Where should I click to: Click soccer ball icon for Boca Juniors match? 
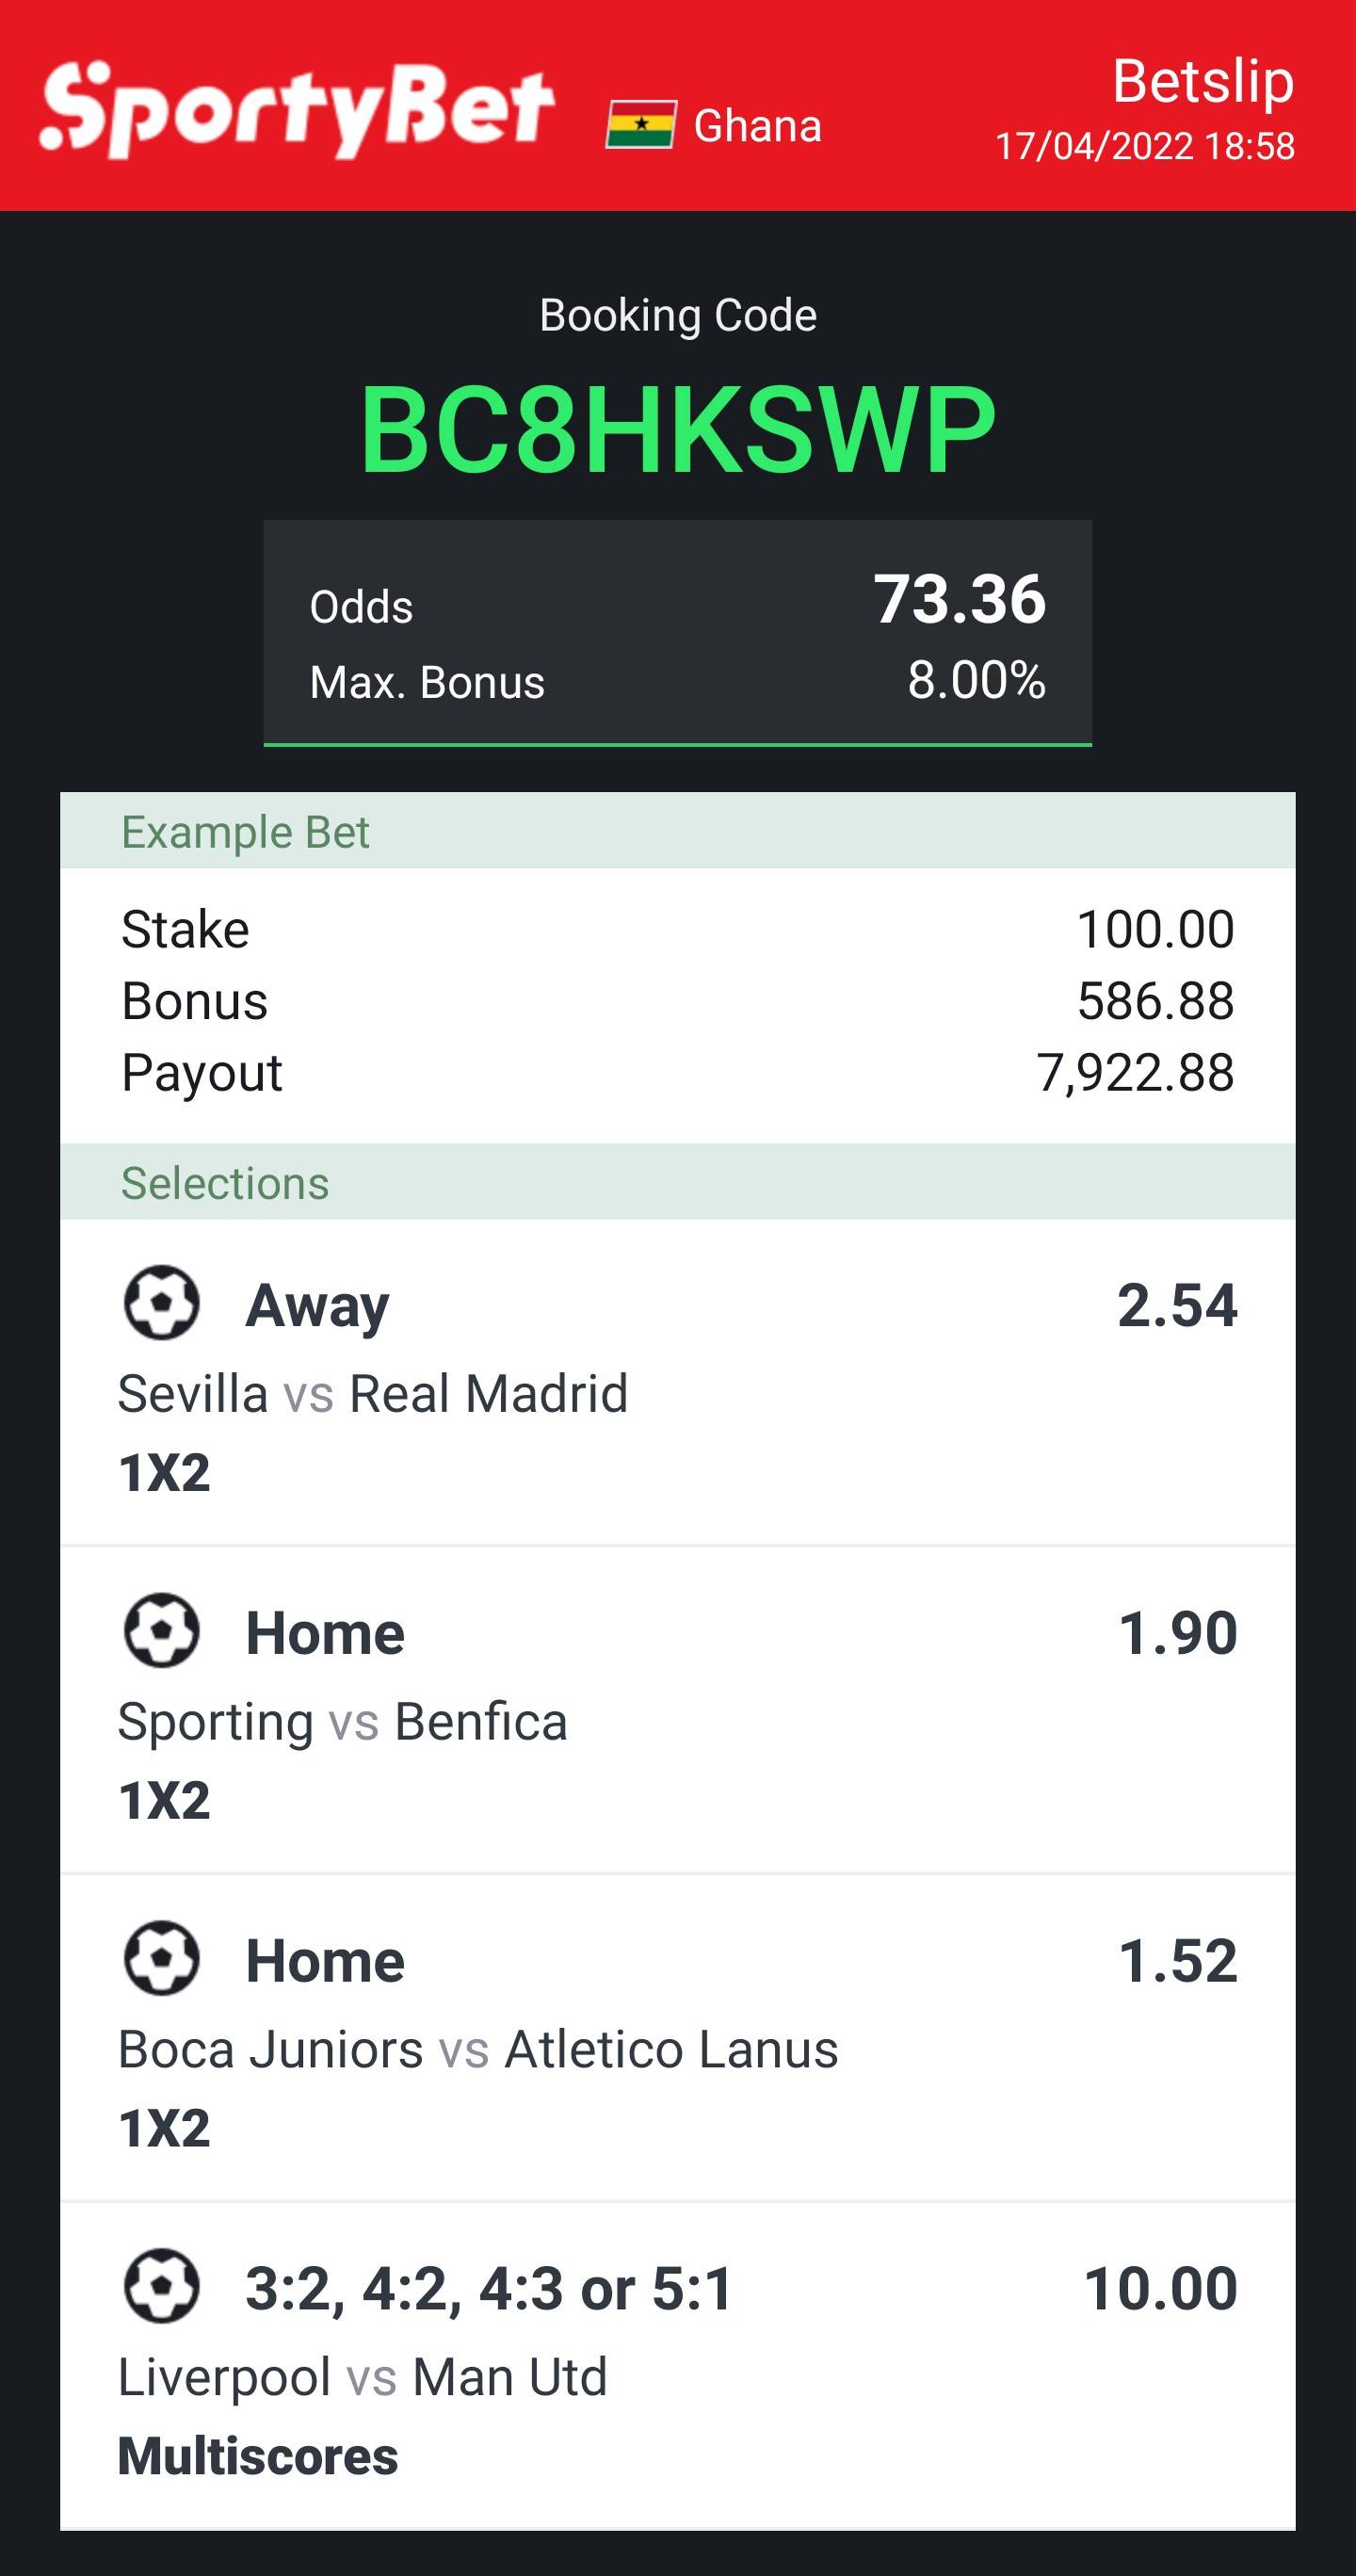point(161,1958)
